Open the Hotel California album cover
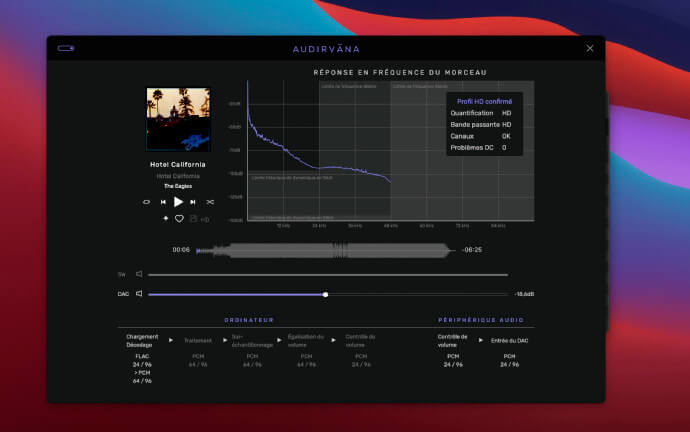The height and width of the screenshot is (432, 690). coord(178,119)
